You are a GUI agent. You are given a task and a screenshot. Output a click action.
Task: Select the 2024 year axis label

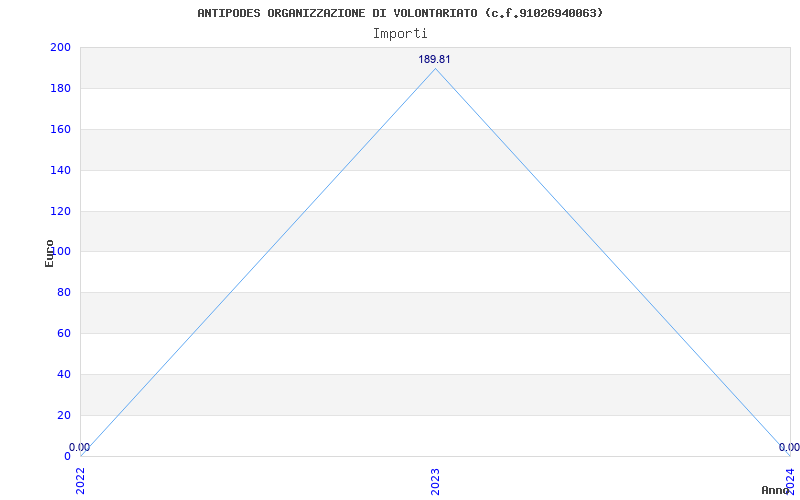point(790,482)
